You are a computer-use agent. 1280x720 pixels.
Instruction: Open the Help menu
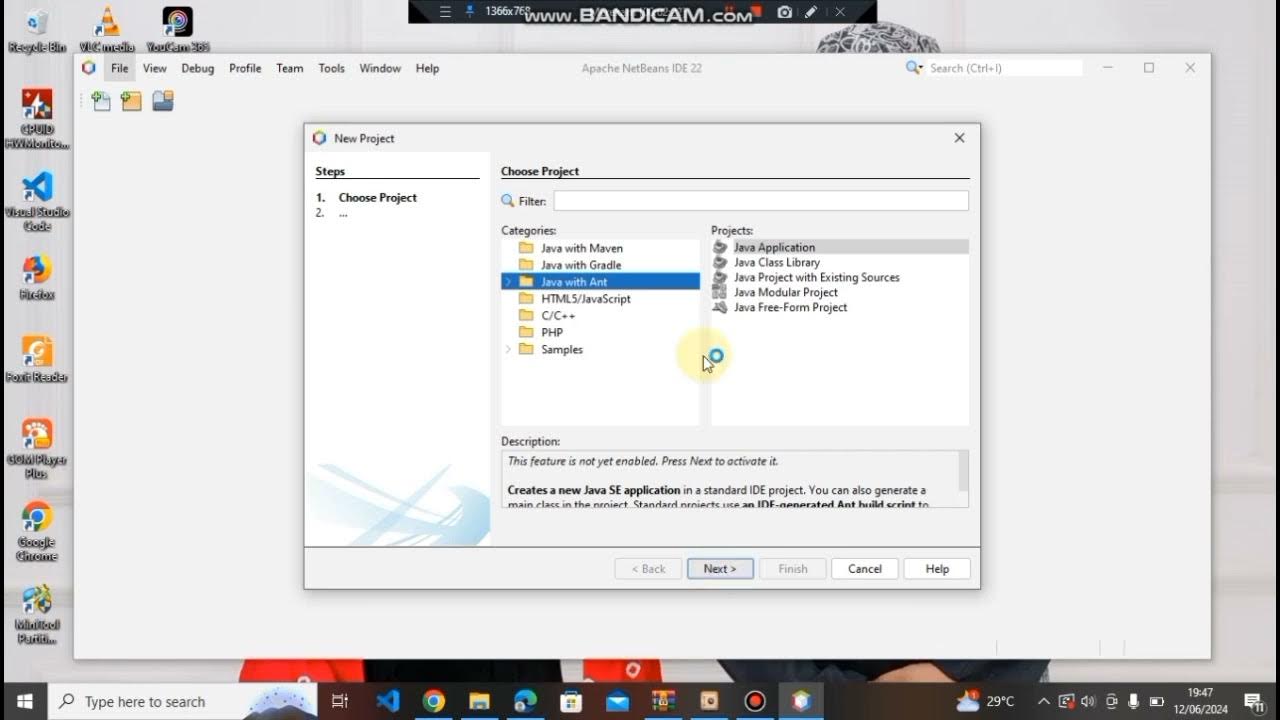point(427,68)
